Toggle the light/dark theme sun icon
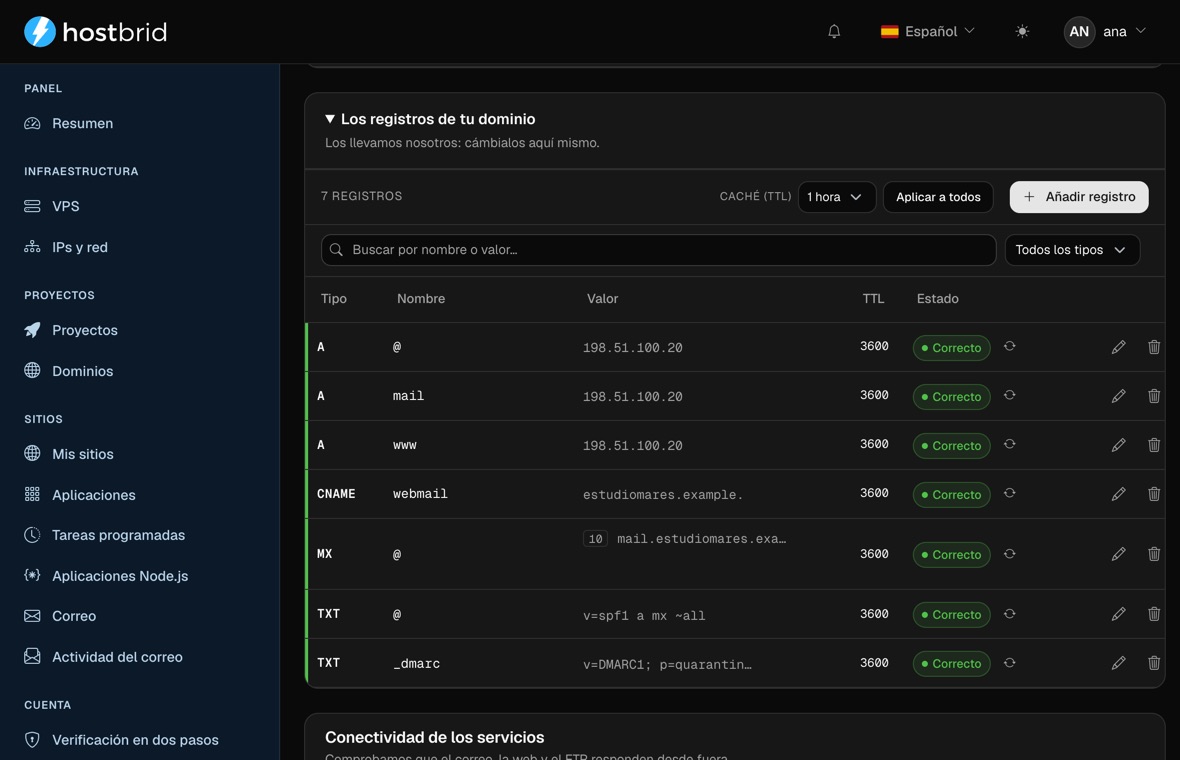The width and height of the screenshot is (1180, 760). click(1022, 32)
